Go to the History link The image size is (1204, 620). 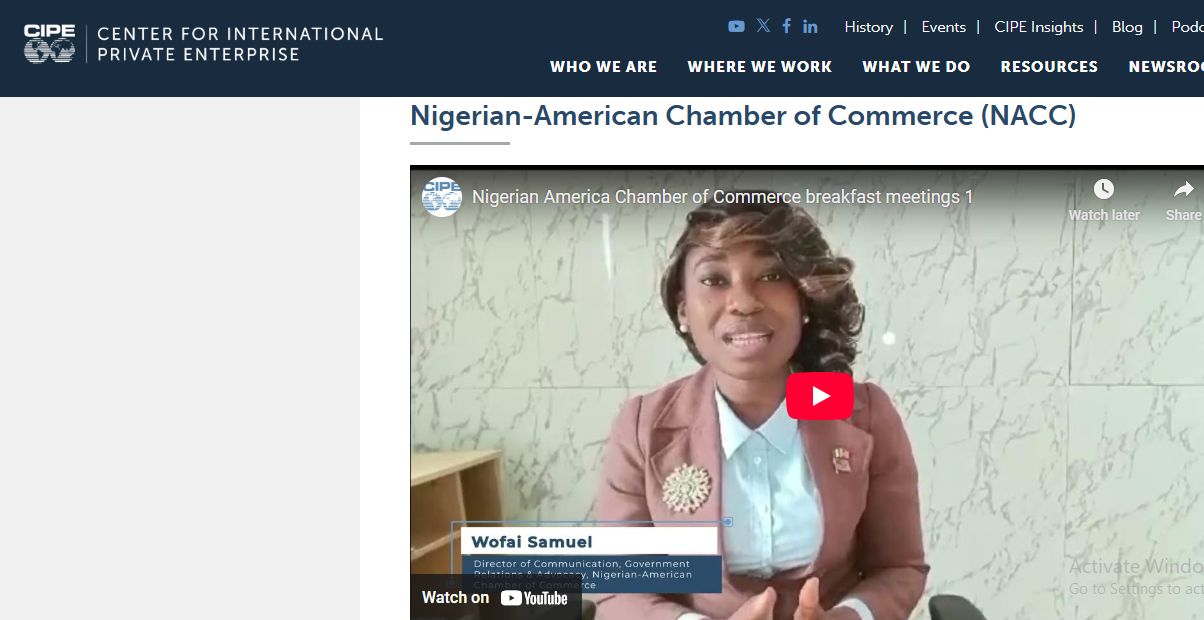pos(868,27)
